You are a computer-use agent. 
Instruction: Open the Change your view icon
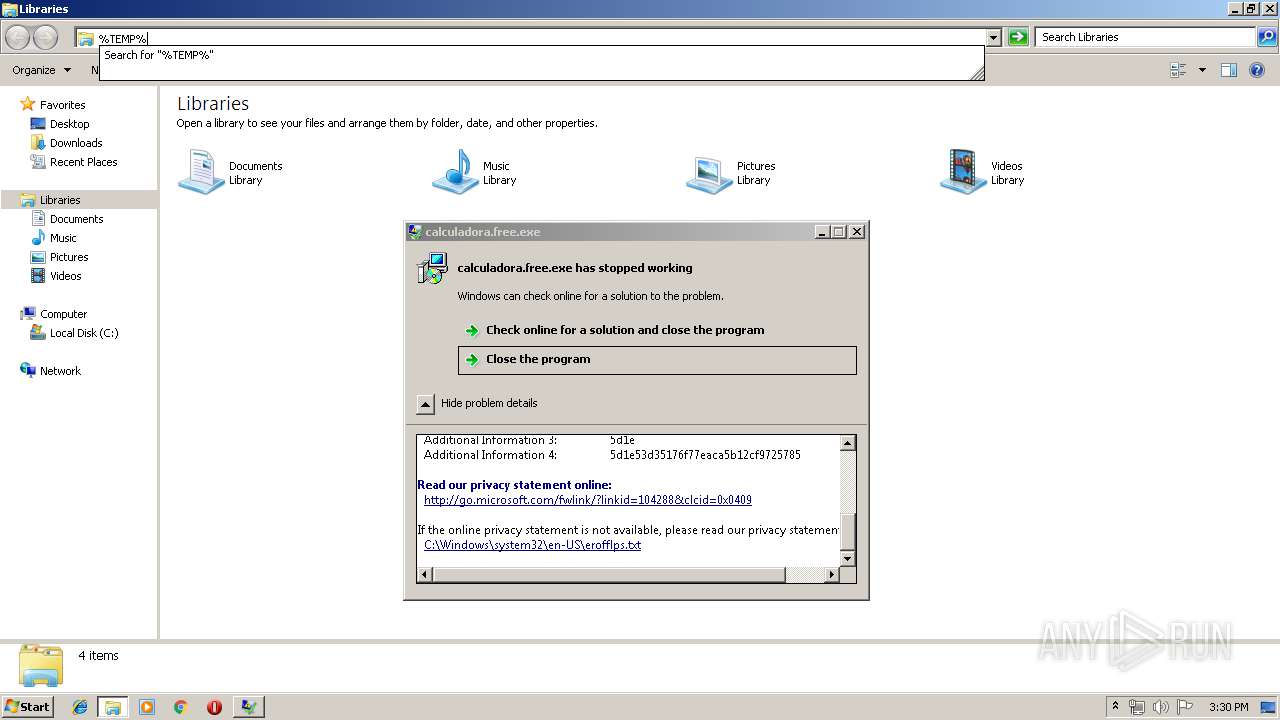pyautogui.click(x=1178, y=70)
